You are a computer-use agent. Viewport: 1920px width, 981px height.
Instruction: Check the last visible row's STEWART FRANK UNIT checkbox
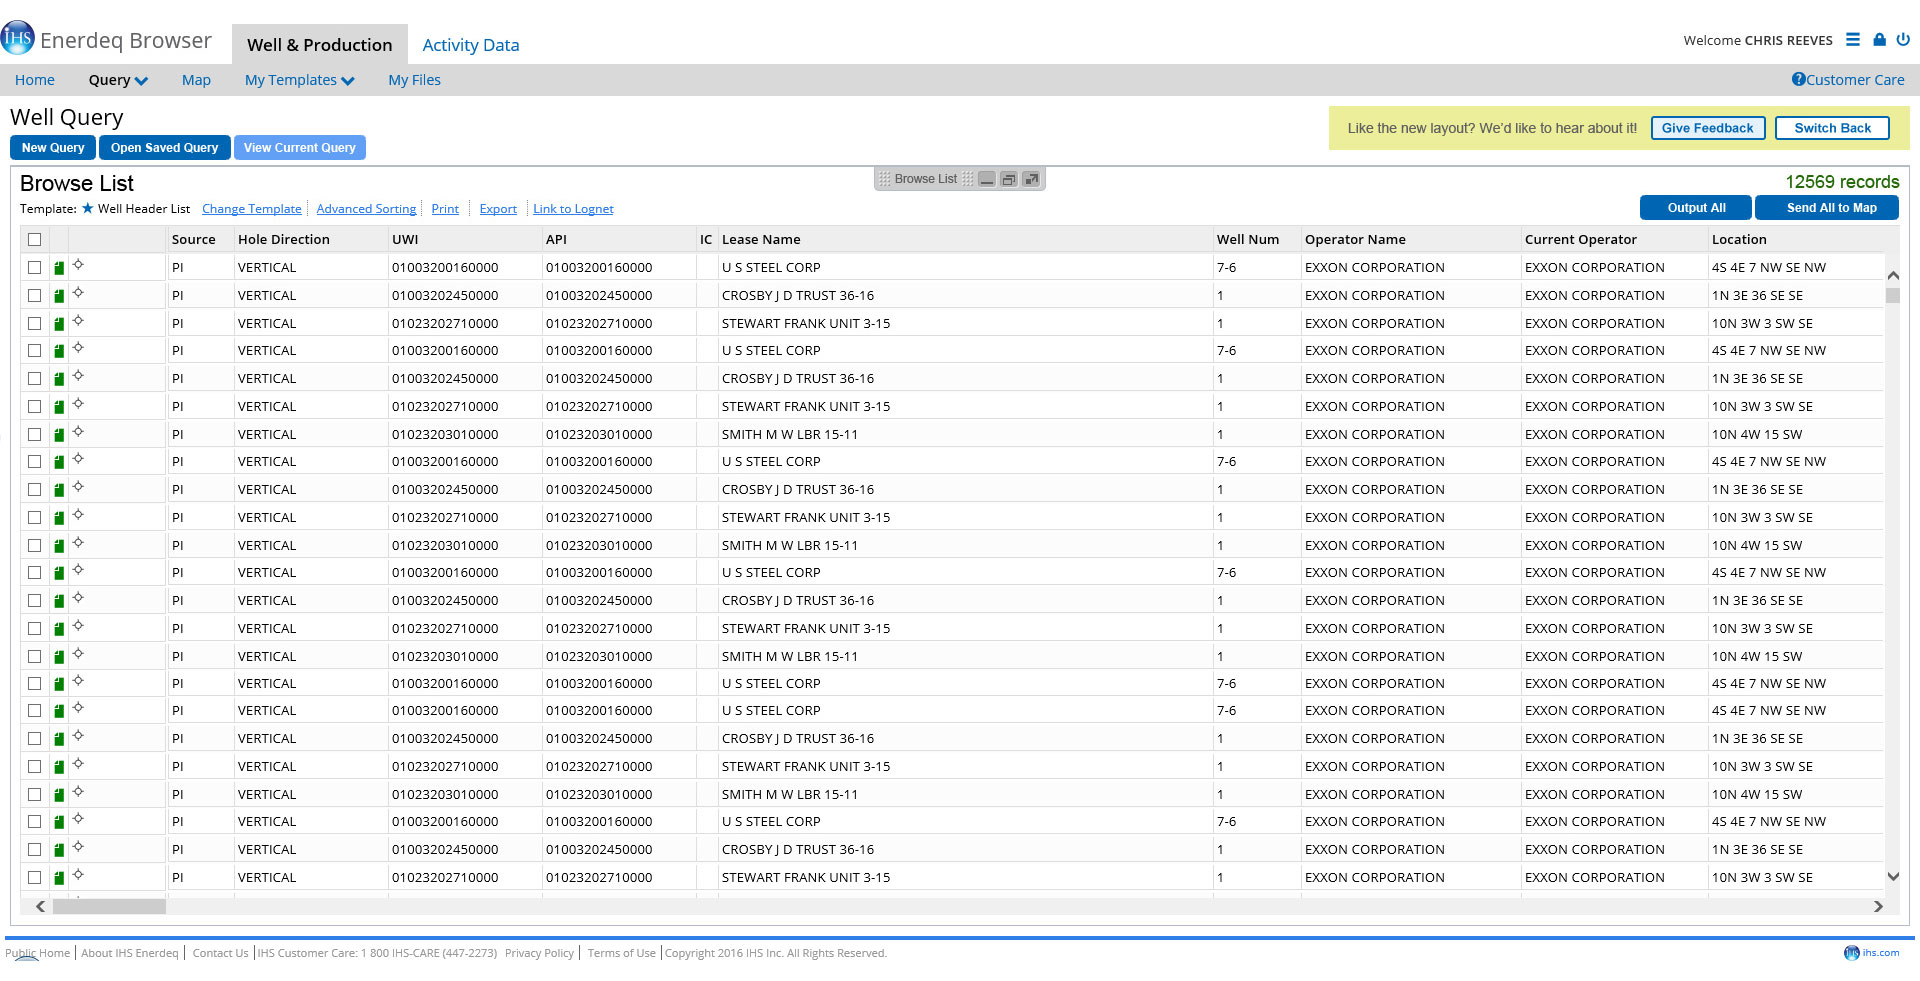[x=35, y=877]
